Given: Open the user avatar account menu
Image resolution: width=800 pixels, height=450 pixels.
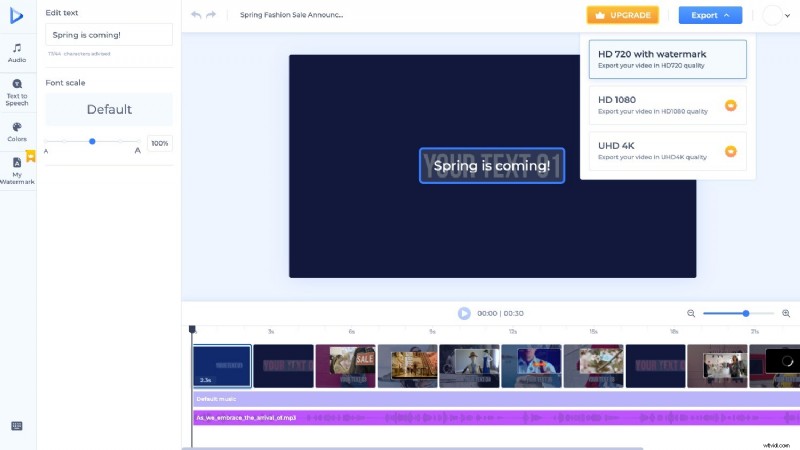Looking at the screenshot, I should [776, 15].
